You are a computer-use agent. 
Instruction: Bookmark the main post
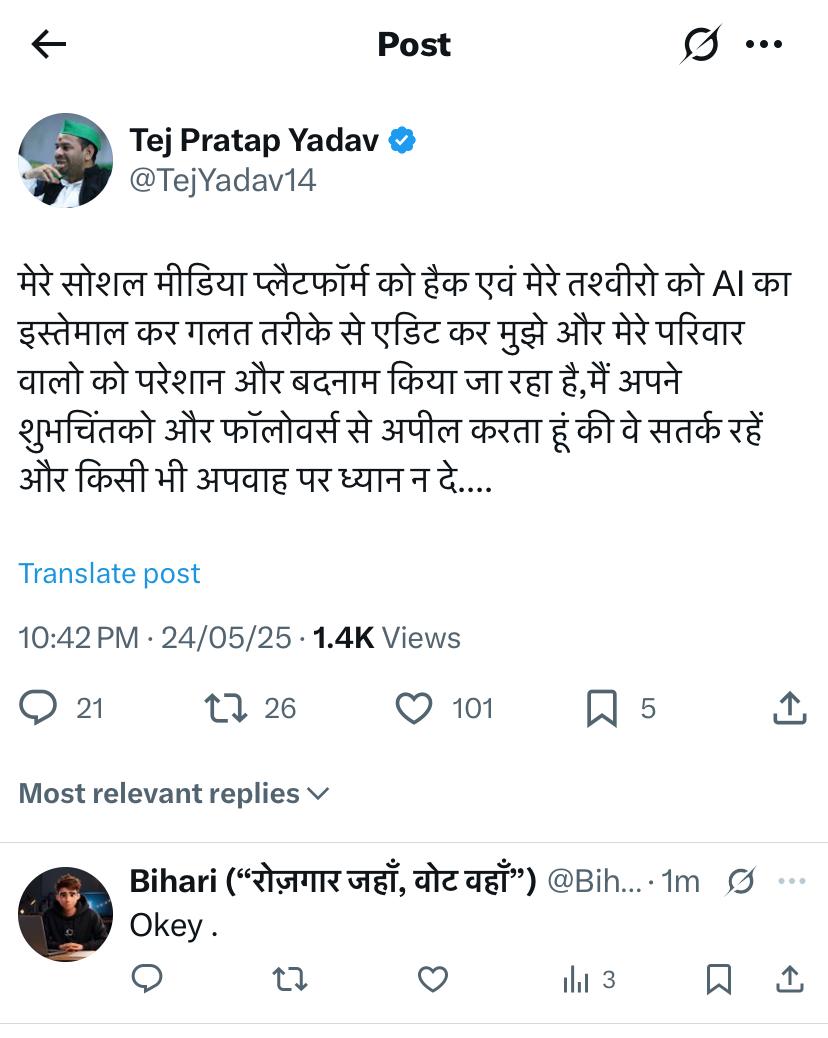pos(601,708)
